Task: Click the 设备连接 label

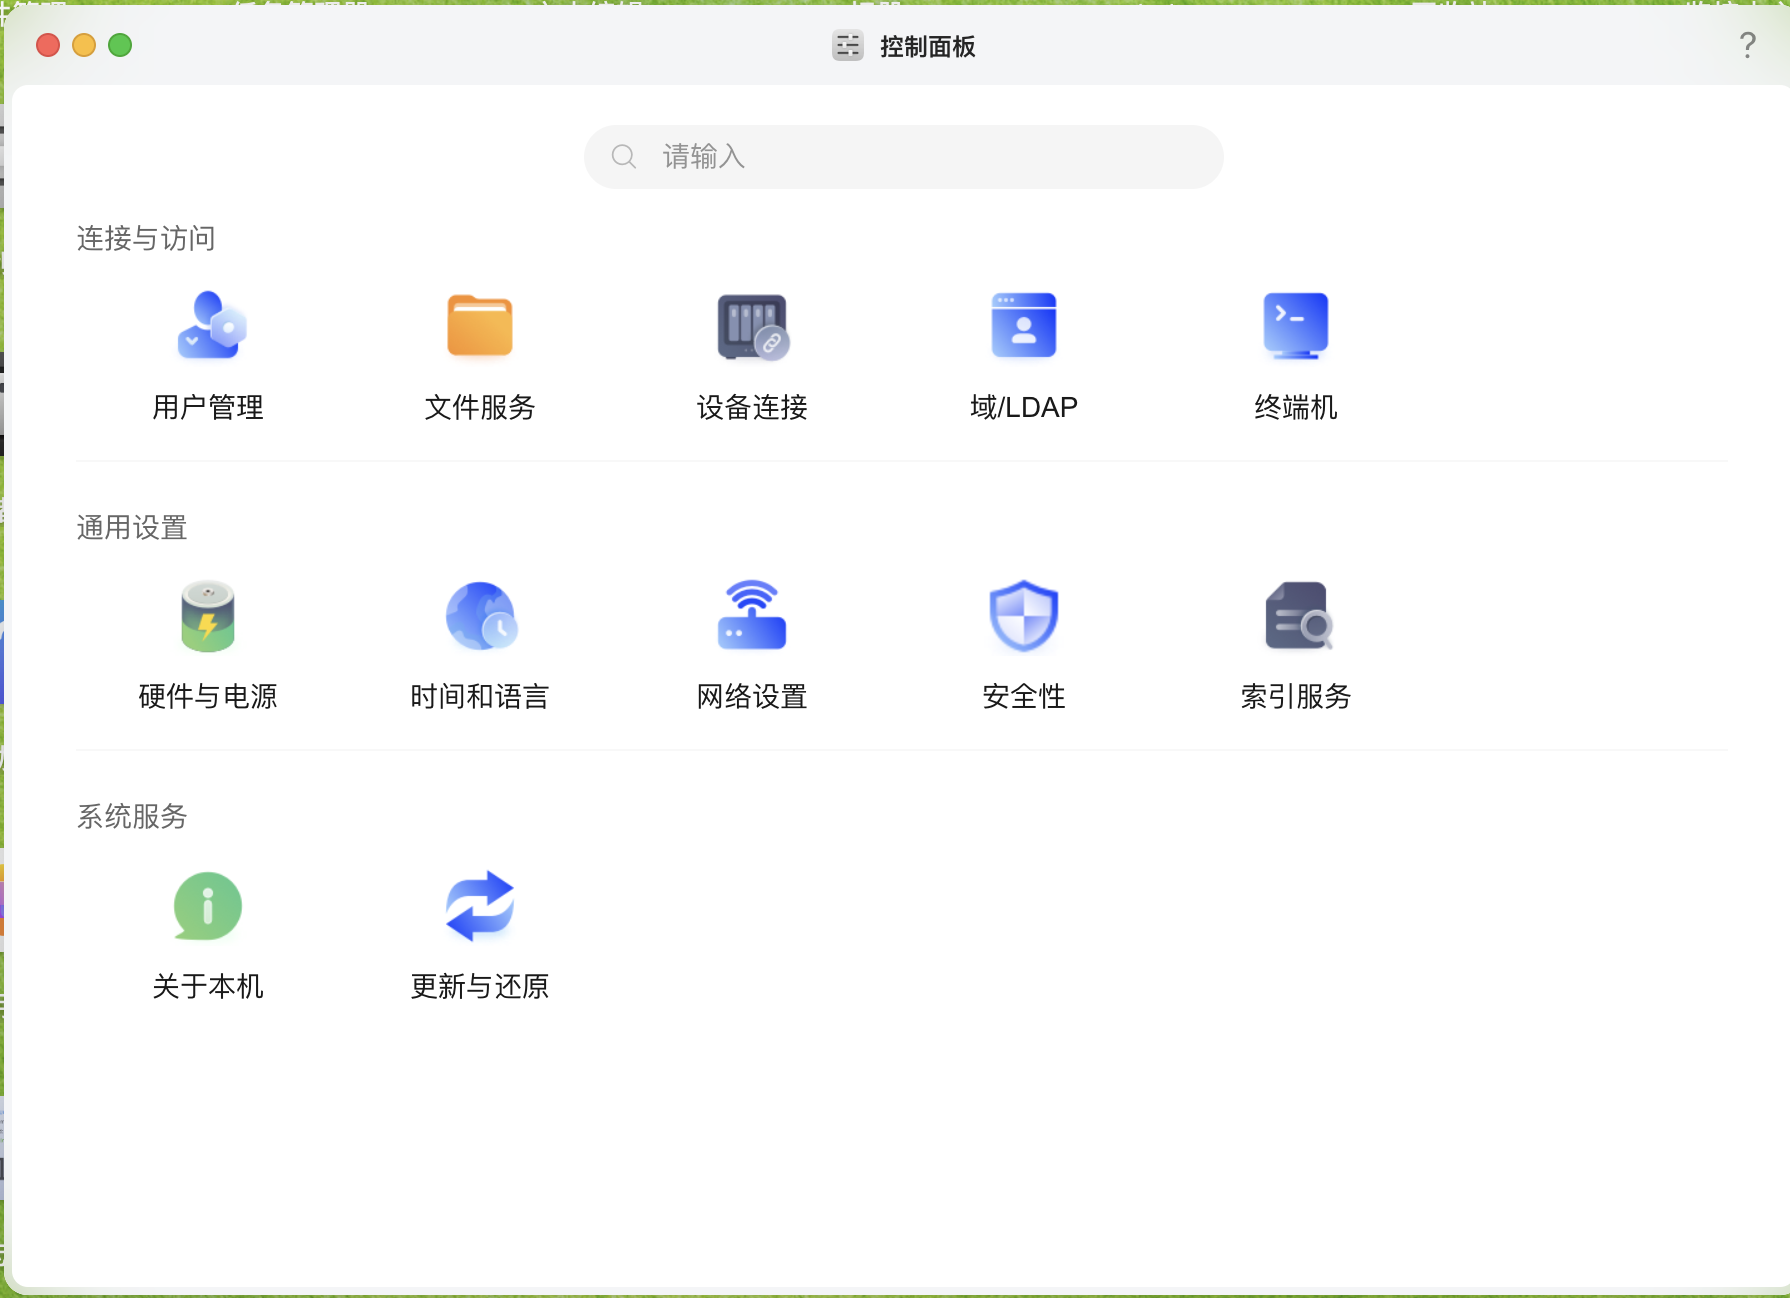Action: [752, 407]
